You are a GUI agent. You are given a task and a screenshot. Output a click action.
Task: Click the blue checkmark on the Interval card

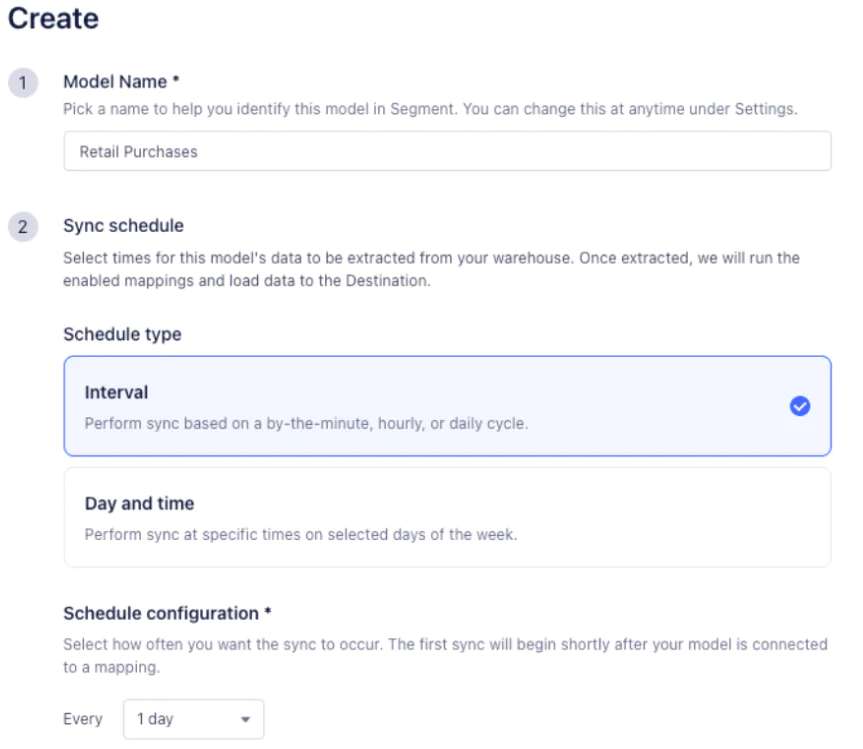pyautogui.click(x=799, y=406)
